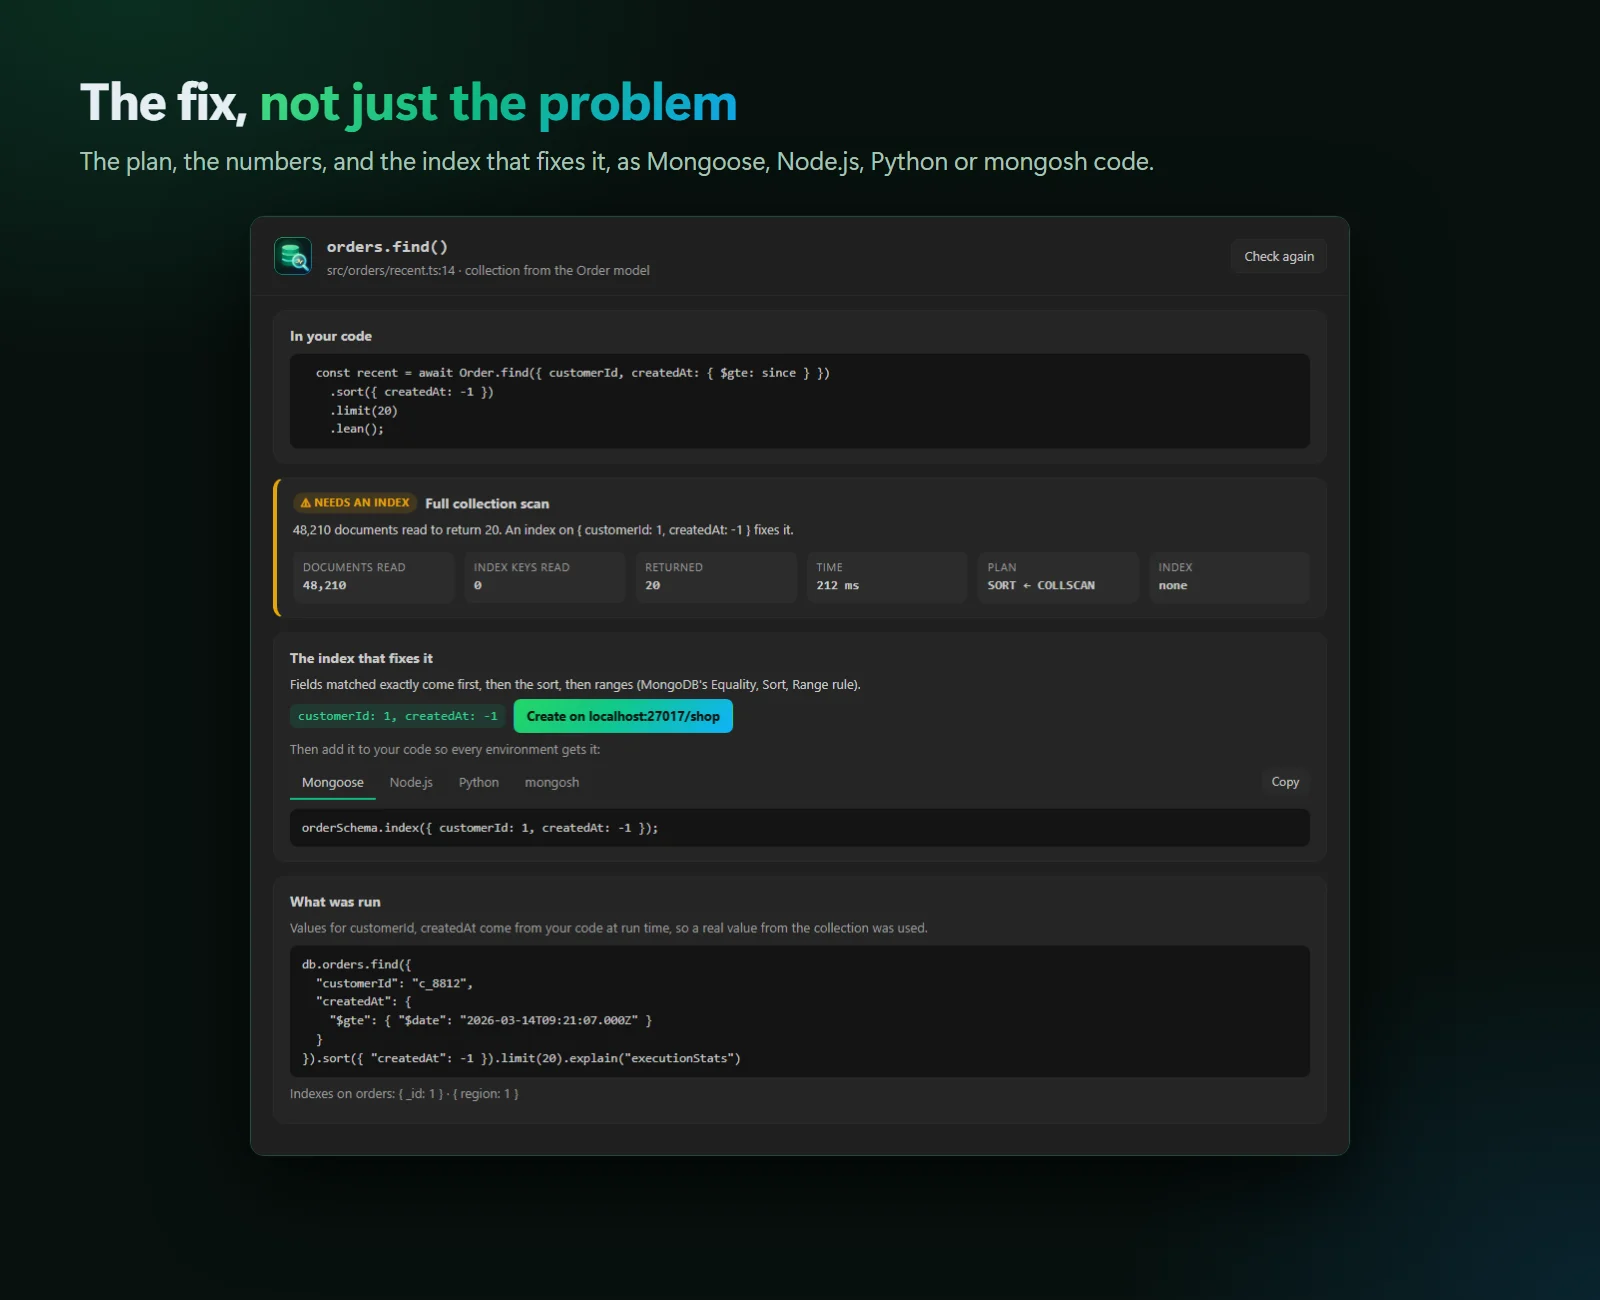Click the Plan stat SORT ← COLLSCAN
1600x1300 pixels.
click(1058, 577)
